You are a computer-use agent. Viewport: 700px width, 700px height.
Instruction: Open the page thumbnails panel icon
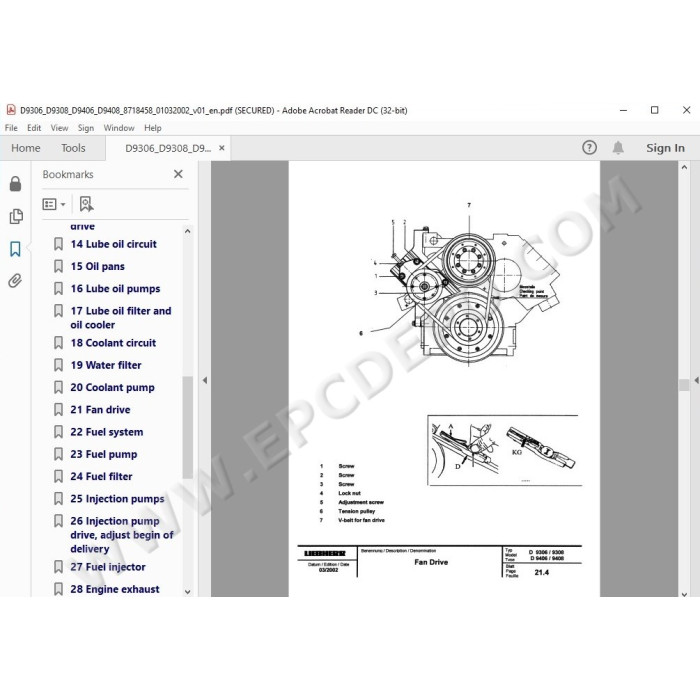pyautogui.click(x=16, y=216)
